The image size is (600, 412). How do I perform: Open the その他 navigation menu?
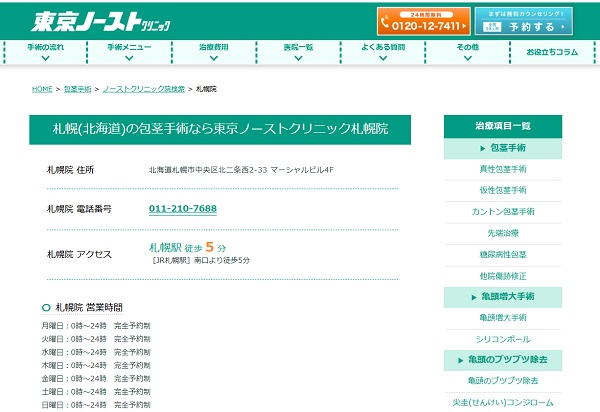point(468,50)
